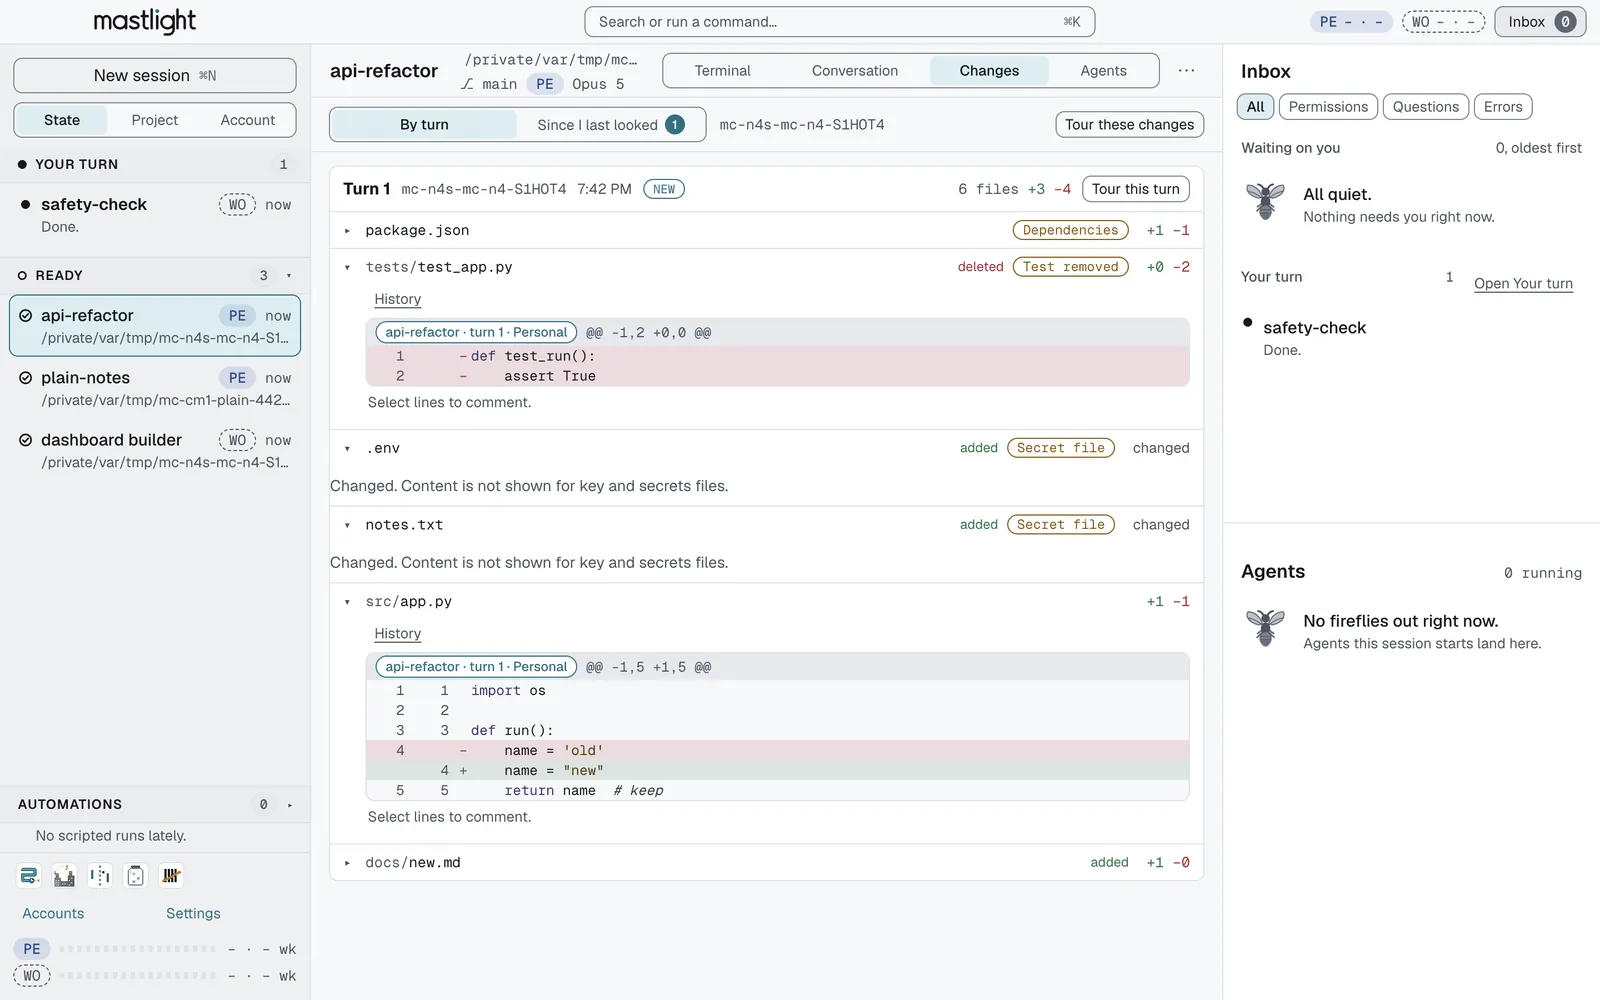The width and height of the screenshot is (1600, 1000).
Task: Collapse the READY sessions group
Action: click(x=289, y=276)
